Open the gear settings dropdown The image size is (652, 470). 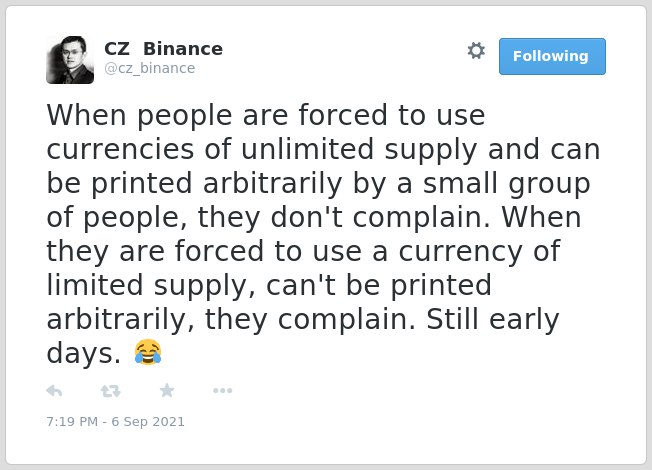coord(476,51)
